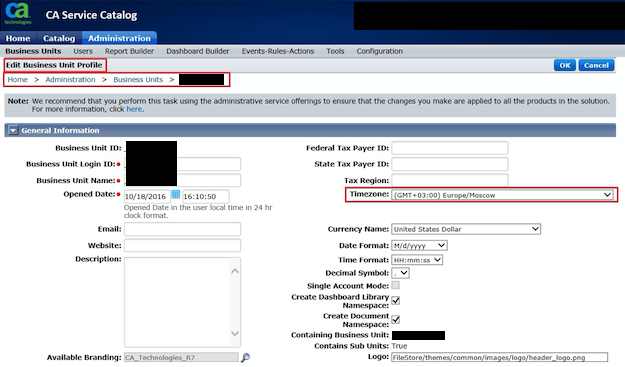Open the Currency Name dropdown

coord(466,229)
